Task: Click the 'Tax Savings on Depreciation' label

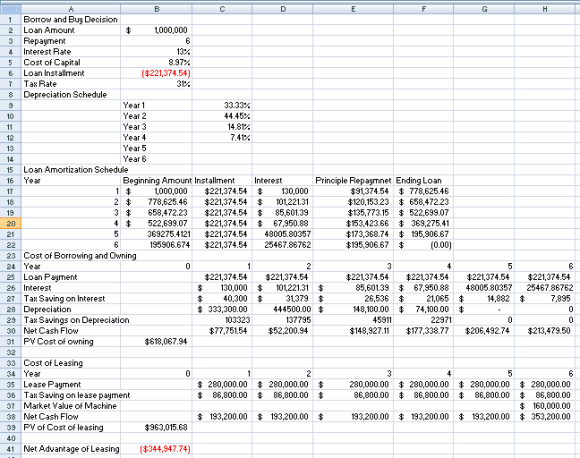Action: click(76, 320)
